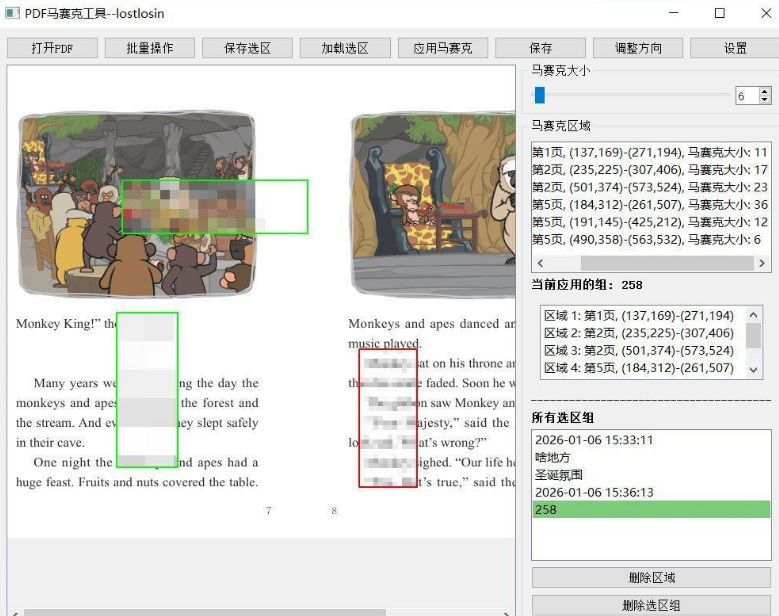
Task: Click the PDF preview horizontal scrollbar thumb
Action: coord(205,613)
